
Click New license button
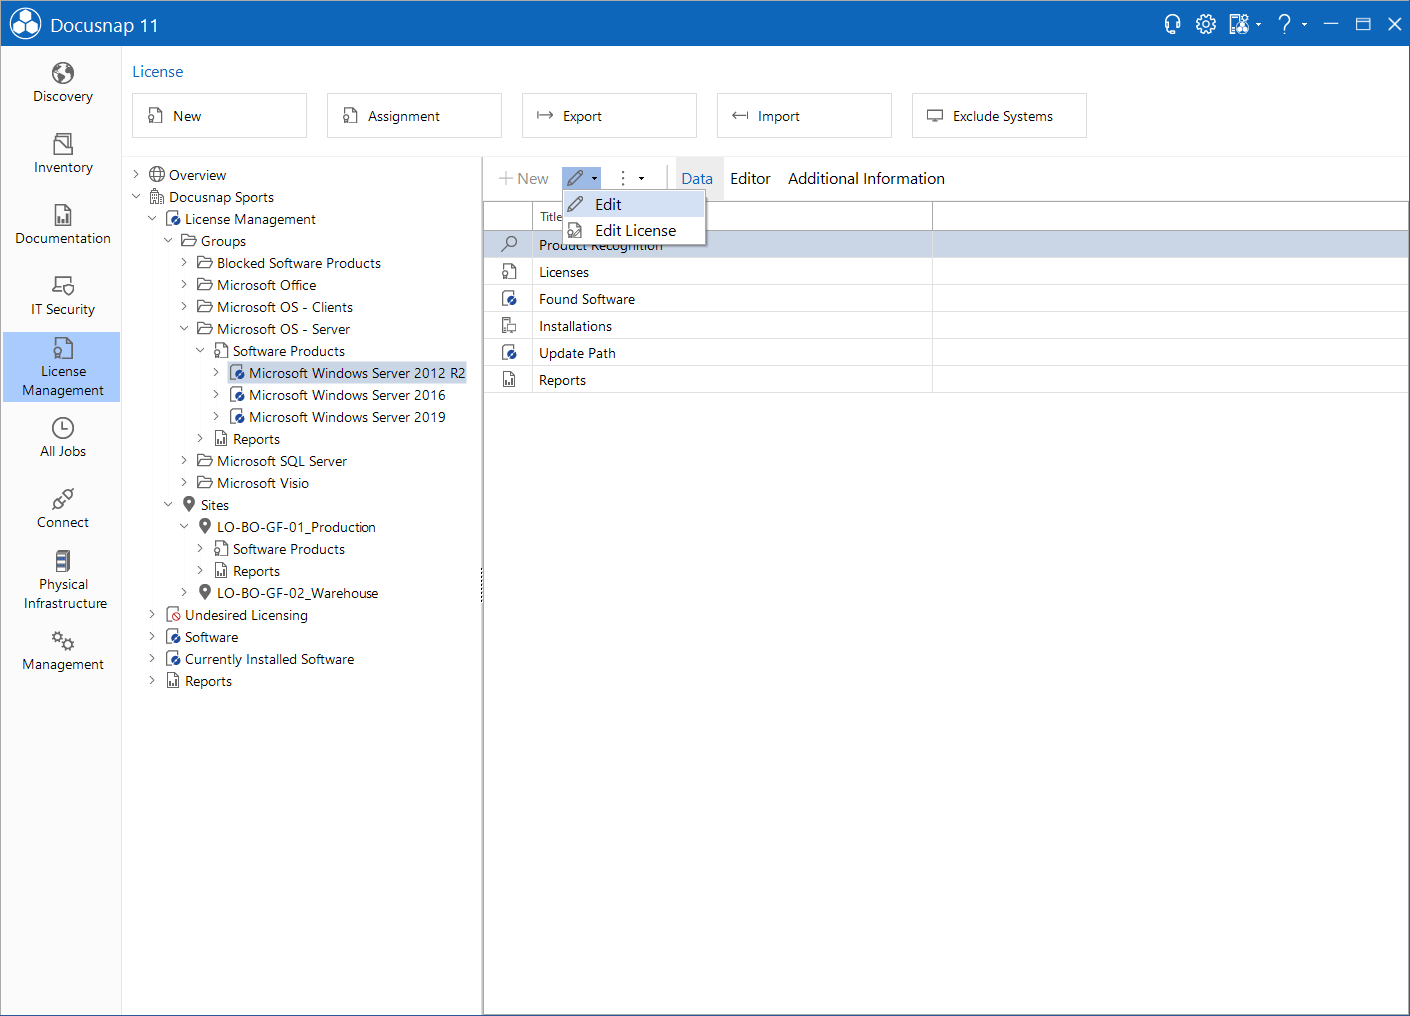[219, 115]
